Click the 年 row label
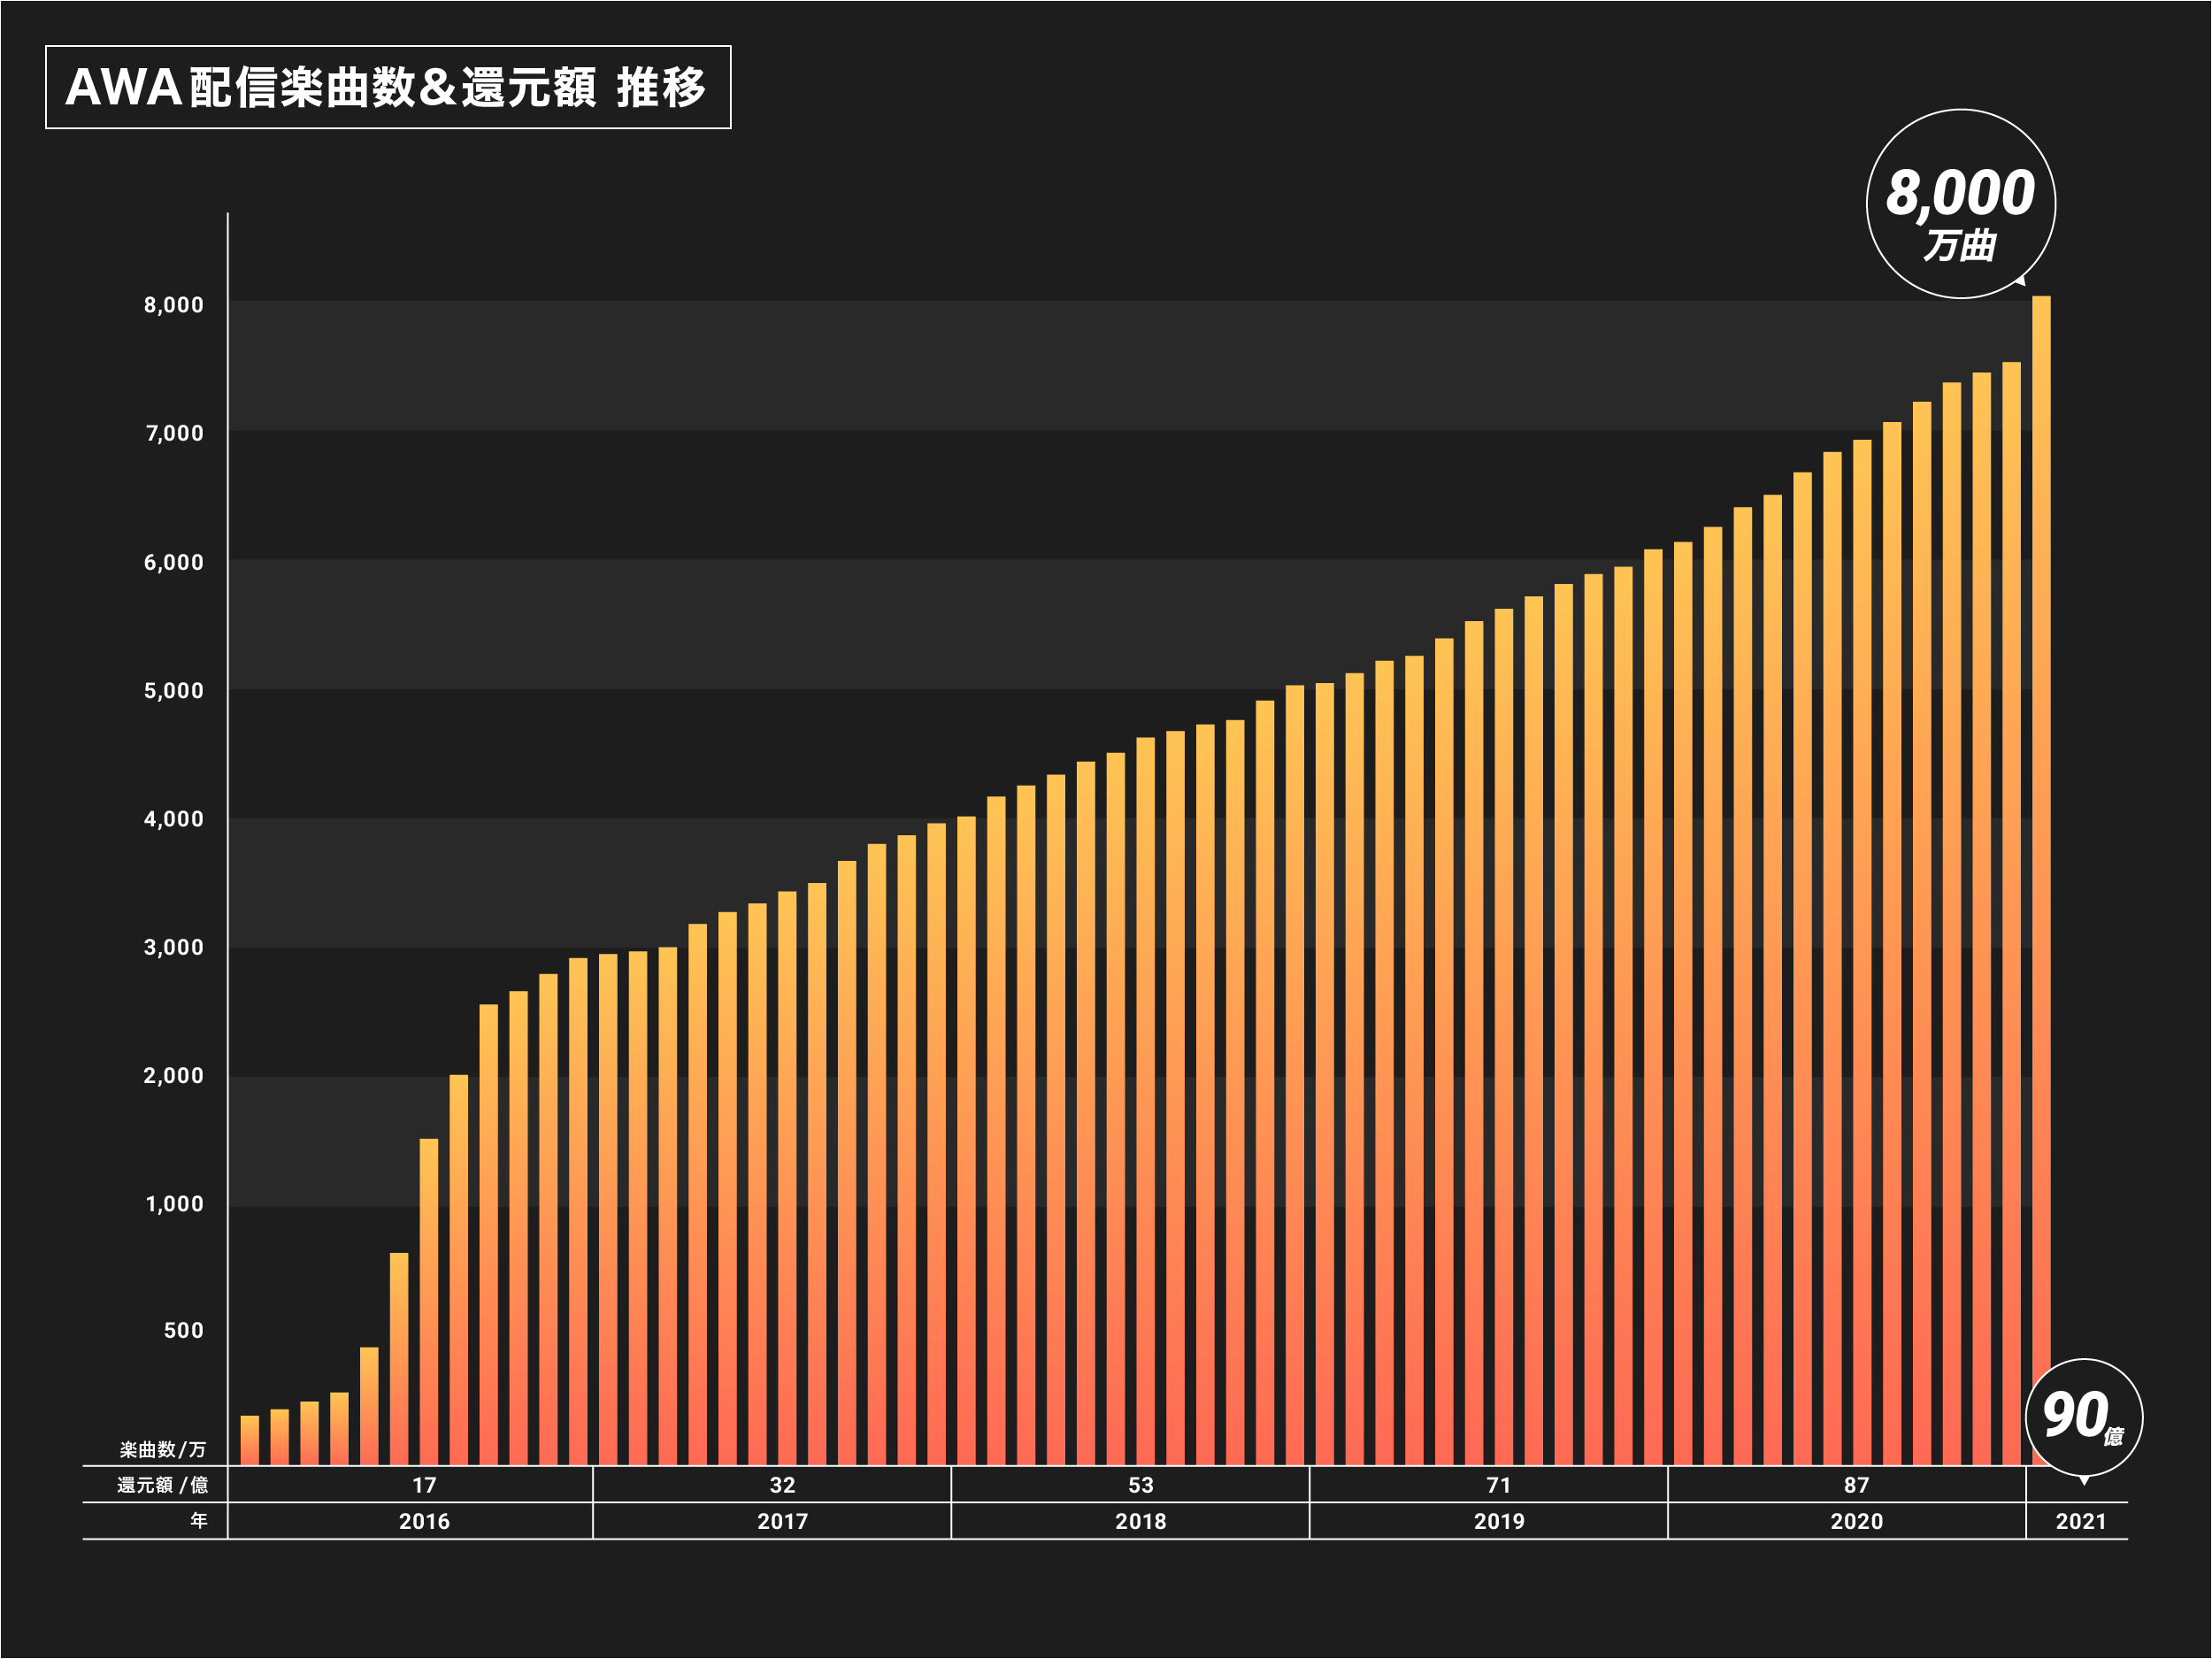The height and width of the screenshot is (1659, 2212). pos(199,1521)
